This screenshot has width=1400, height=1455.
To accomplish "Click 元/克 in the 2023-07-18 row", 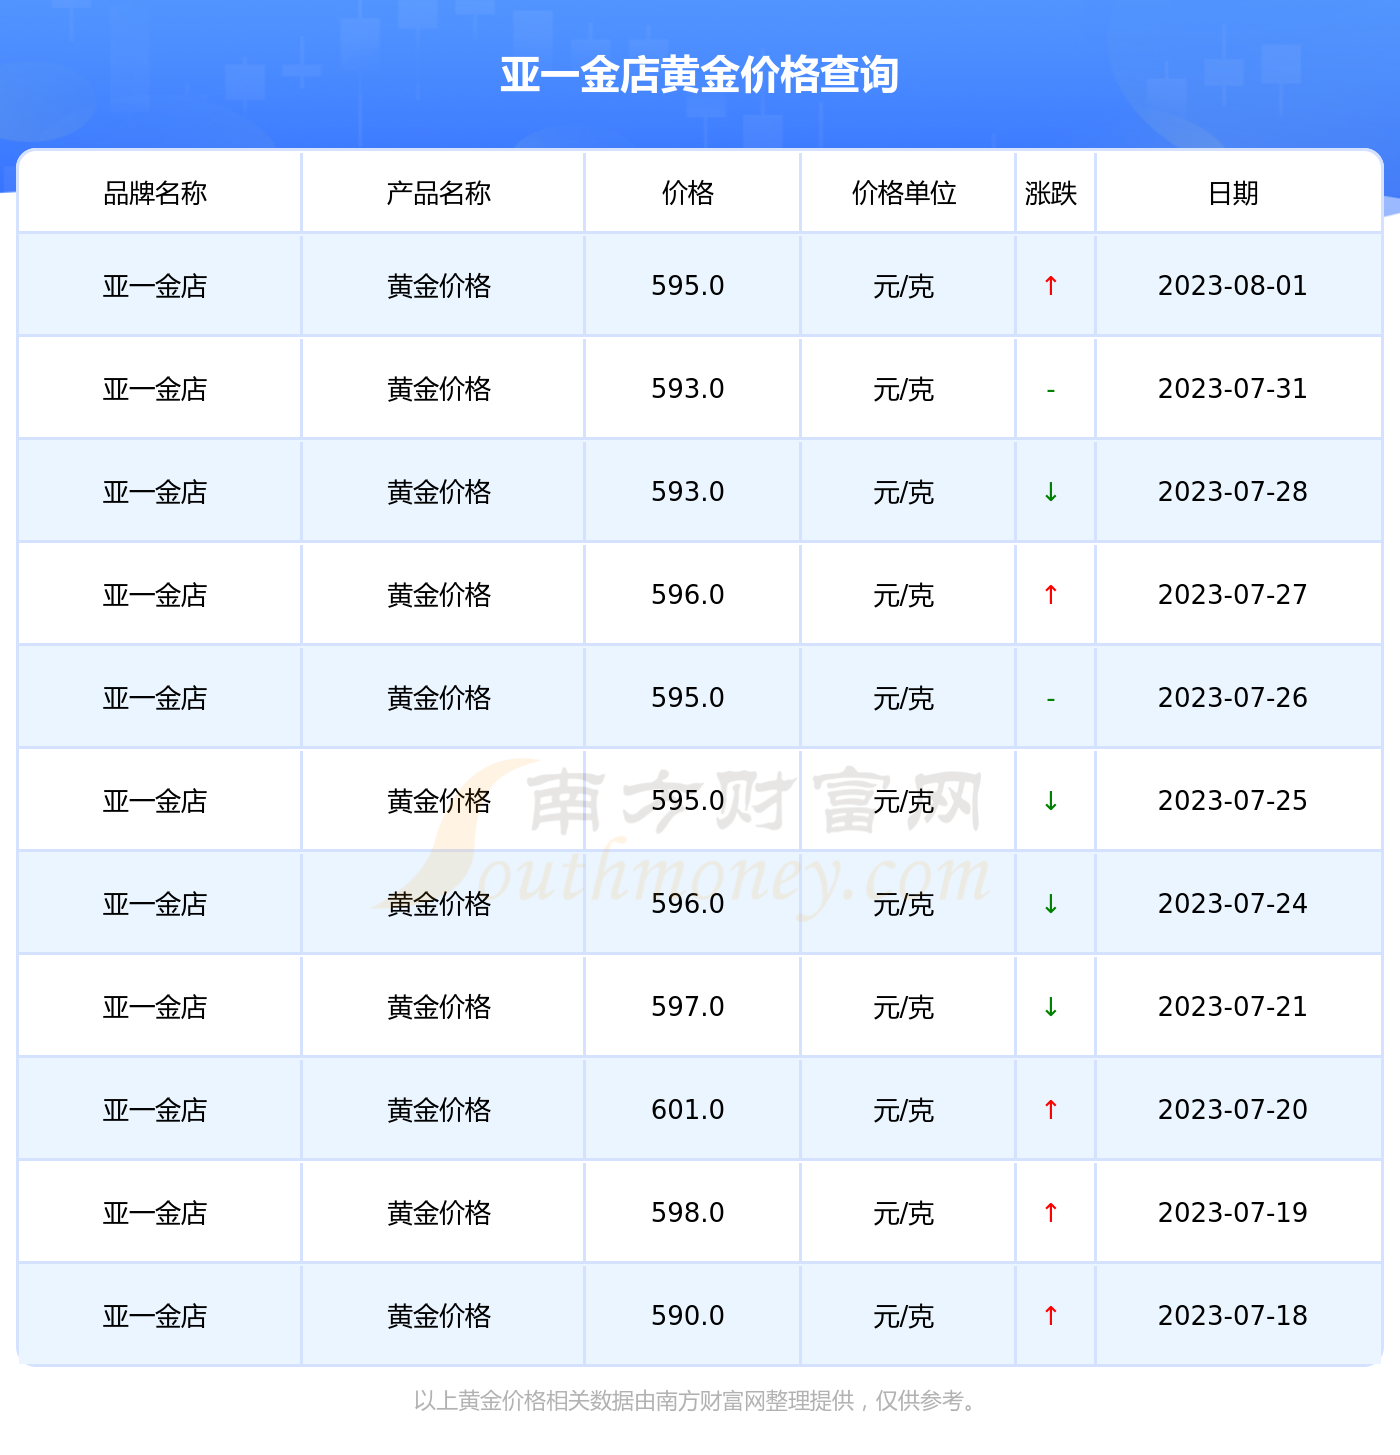I will click(x=904, y=1317).
